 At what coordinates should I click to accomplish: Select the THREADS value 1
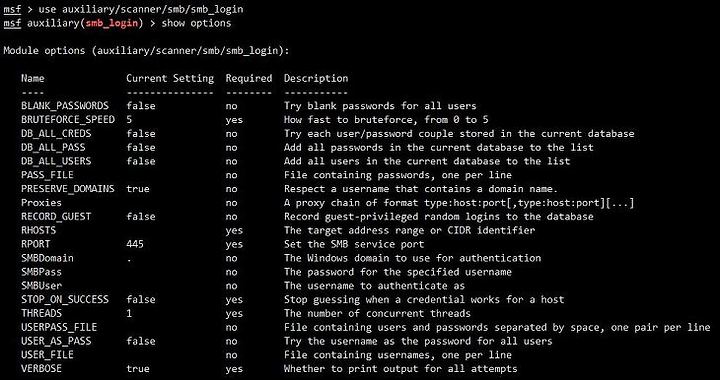coord(129,313)
